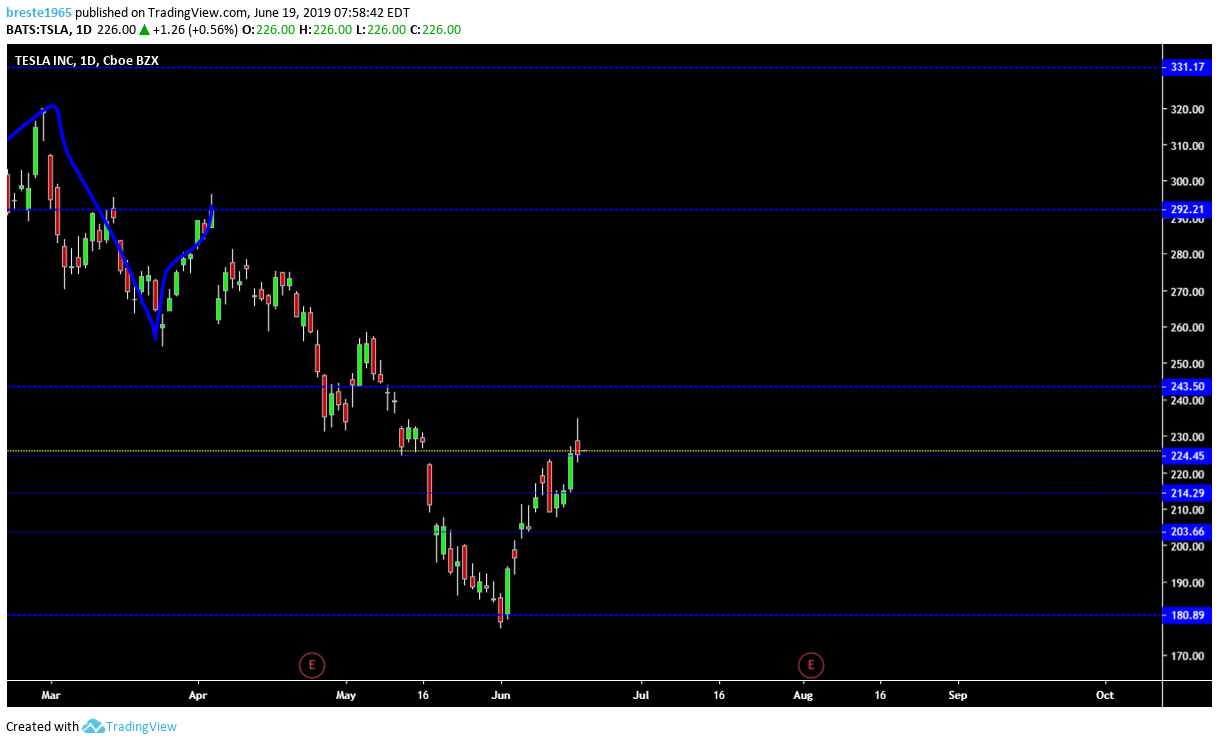Click the 170.00 tick on price axis
The width and height of the screenshot is (1219, 744).
pos(1188,656)
